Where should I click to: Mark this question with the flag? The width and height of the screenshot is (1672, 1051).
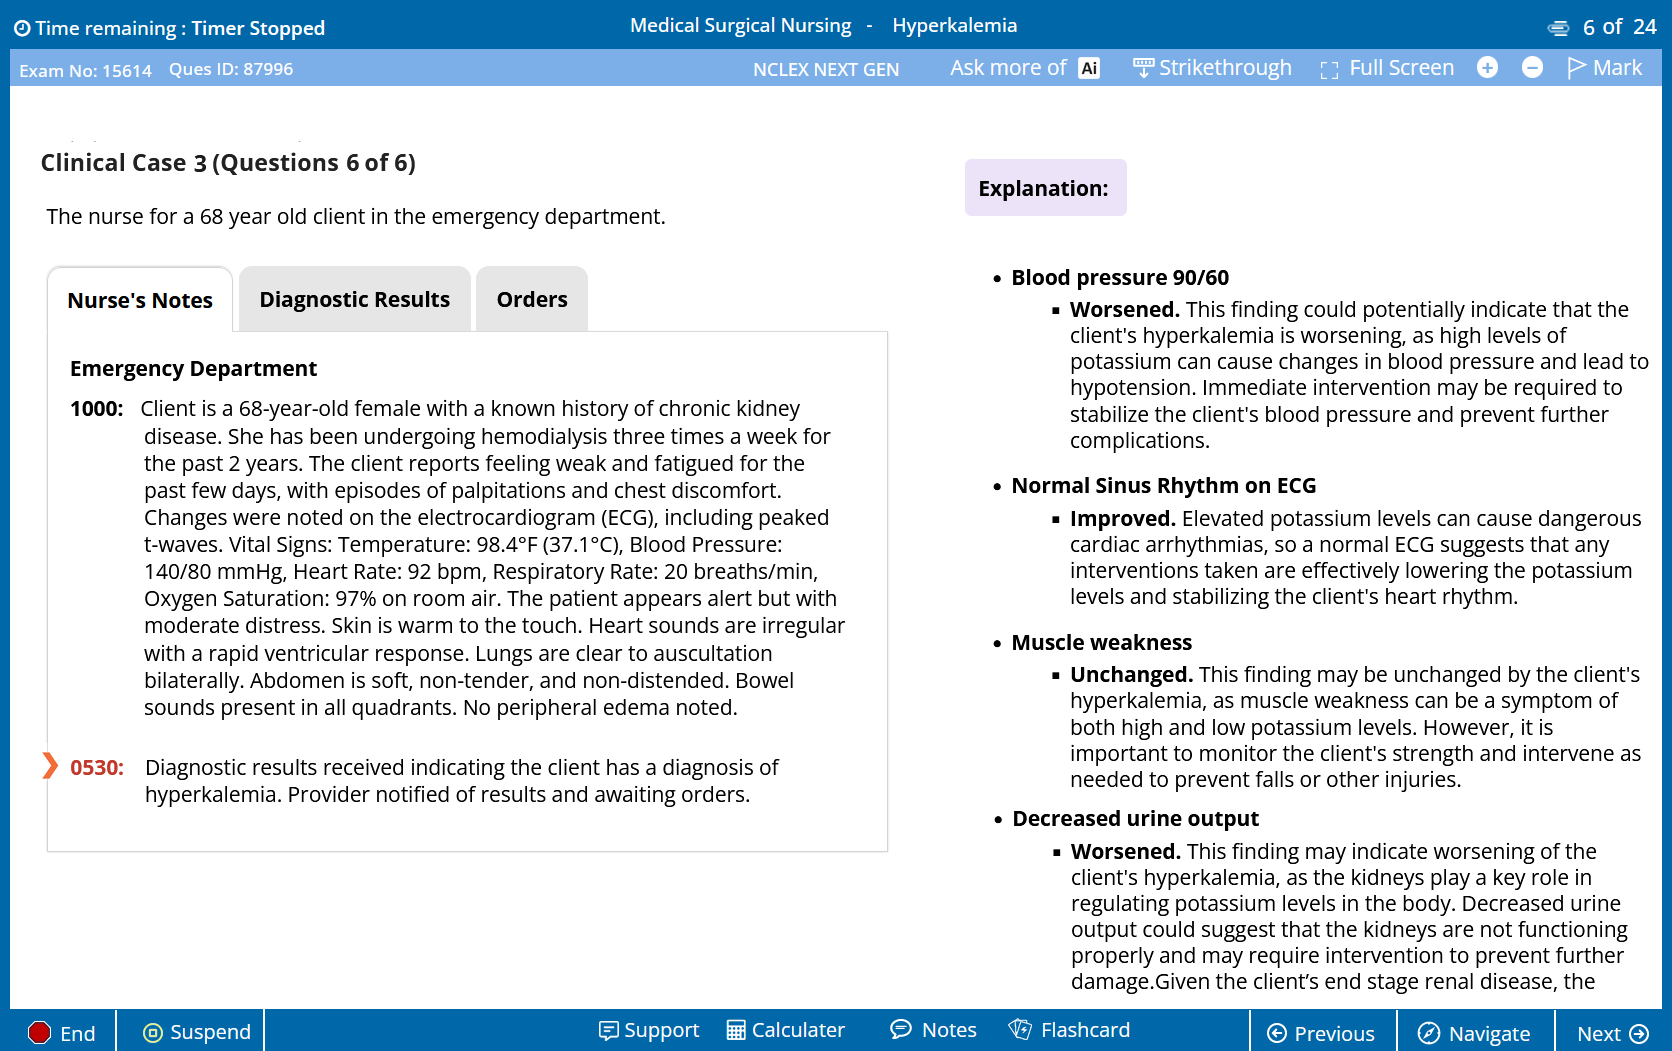(1604, 67)
